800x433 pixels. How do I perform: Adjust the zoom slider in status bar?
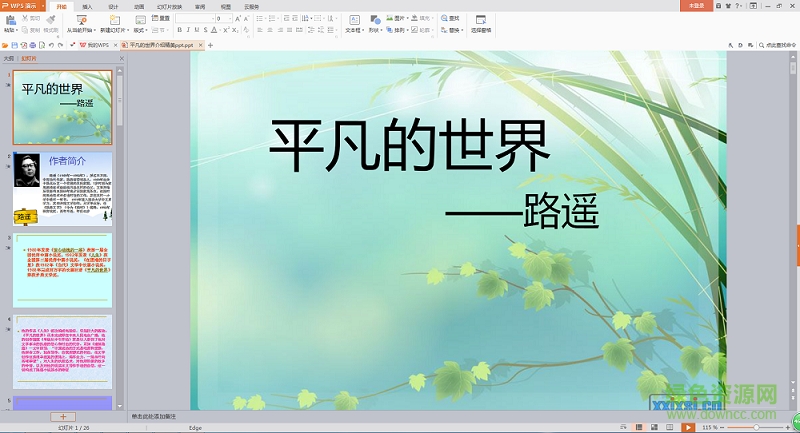757,427
